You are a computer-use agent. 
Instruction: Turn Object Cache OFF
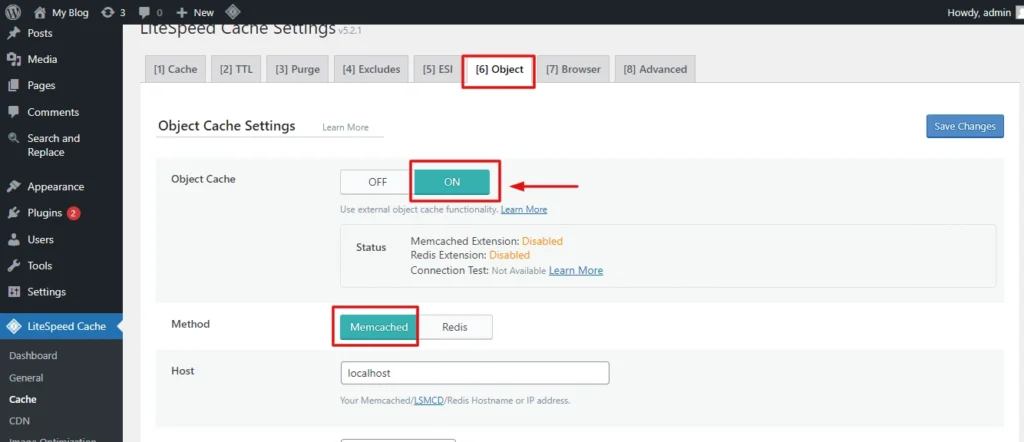[377, 182]
